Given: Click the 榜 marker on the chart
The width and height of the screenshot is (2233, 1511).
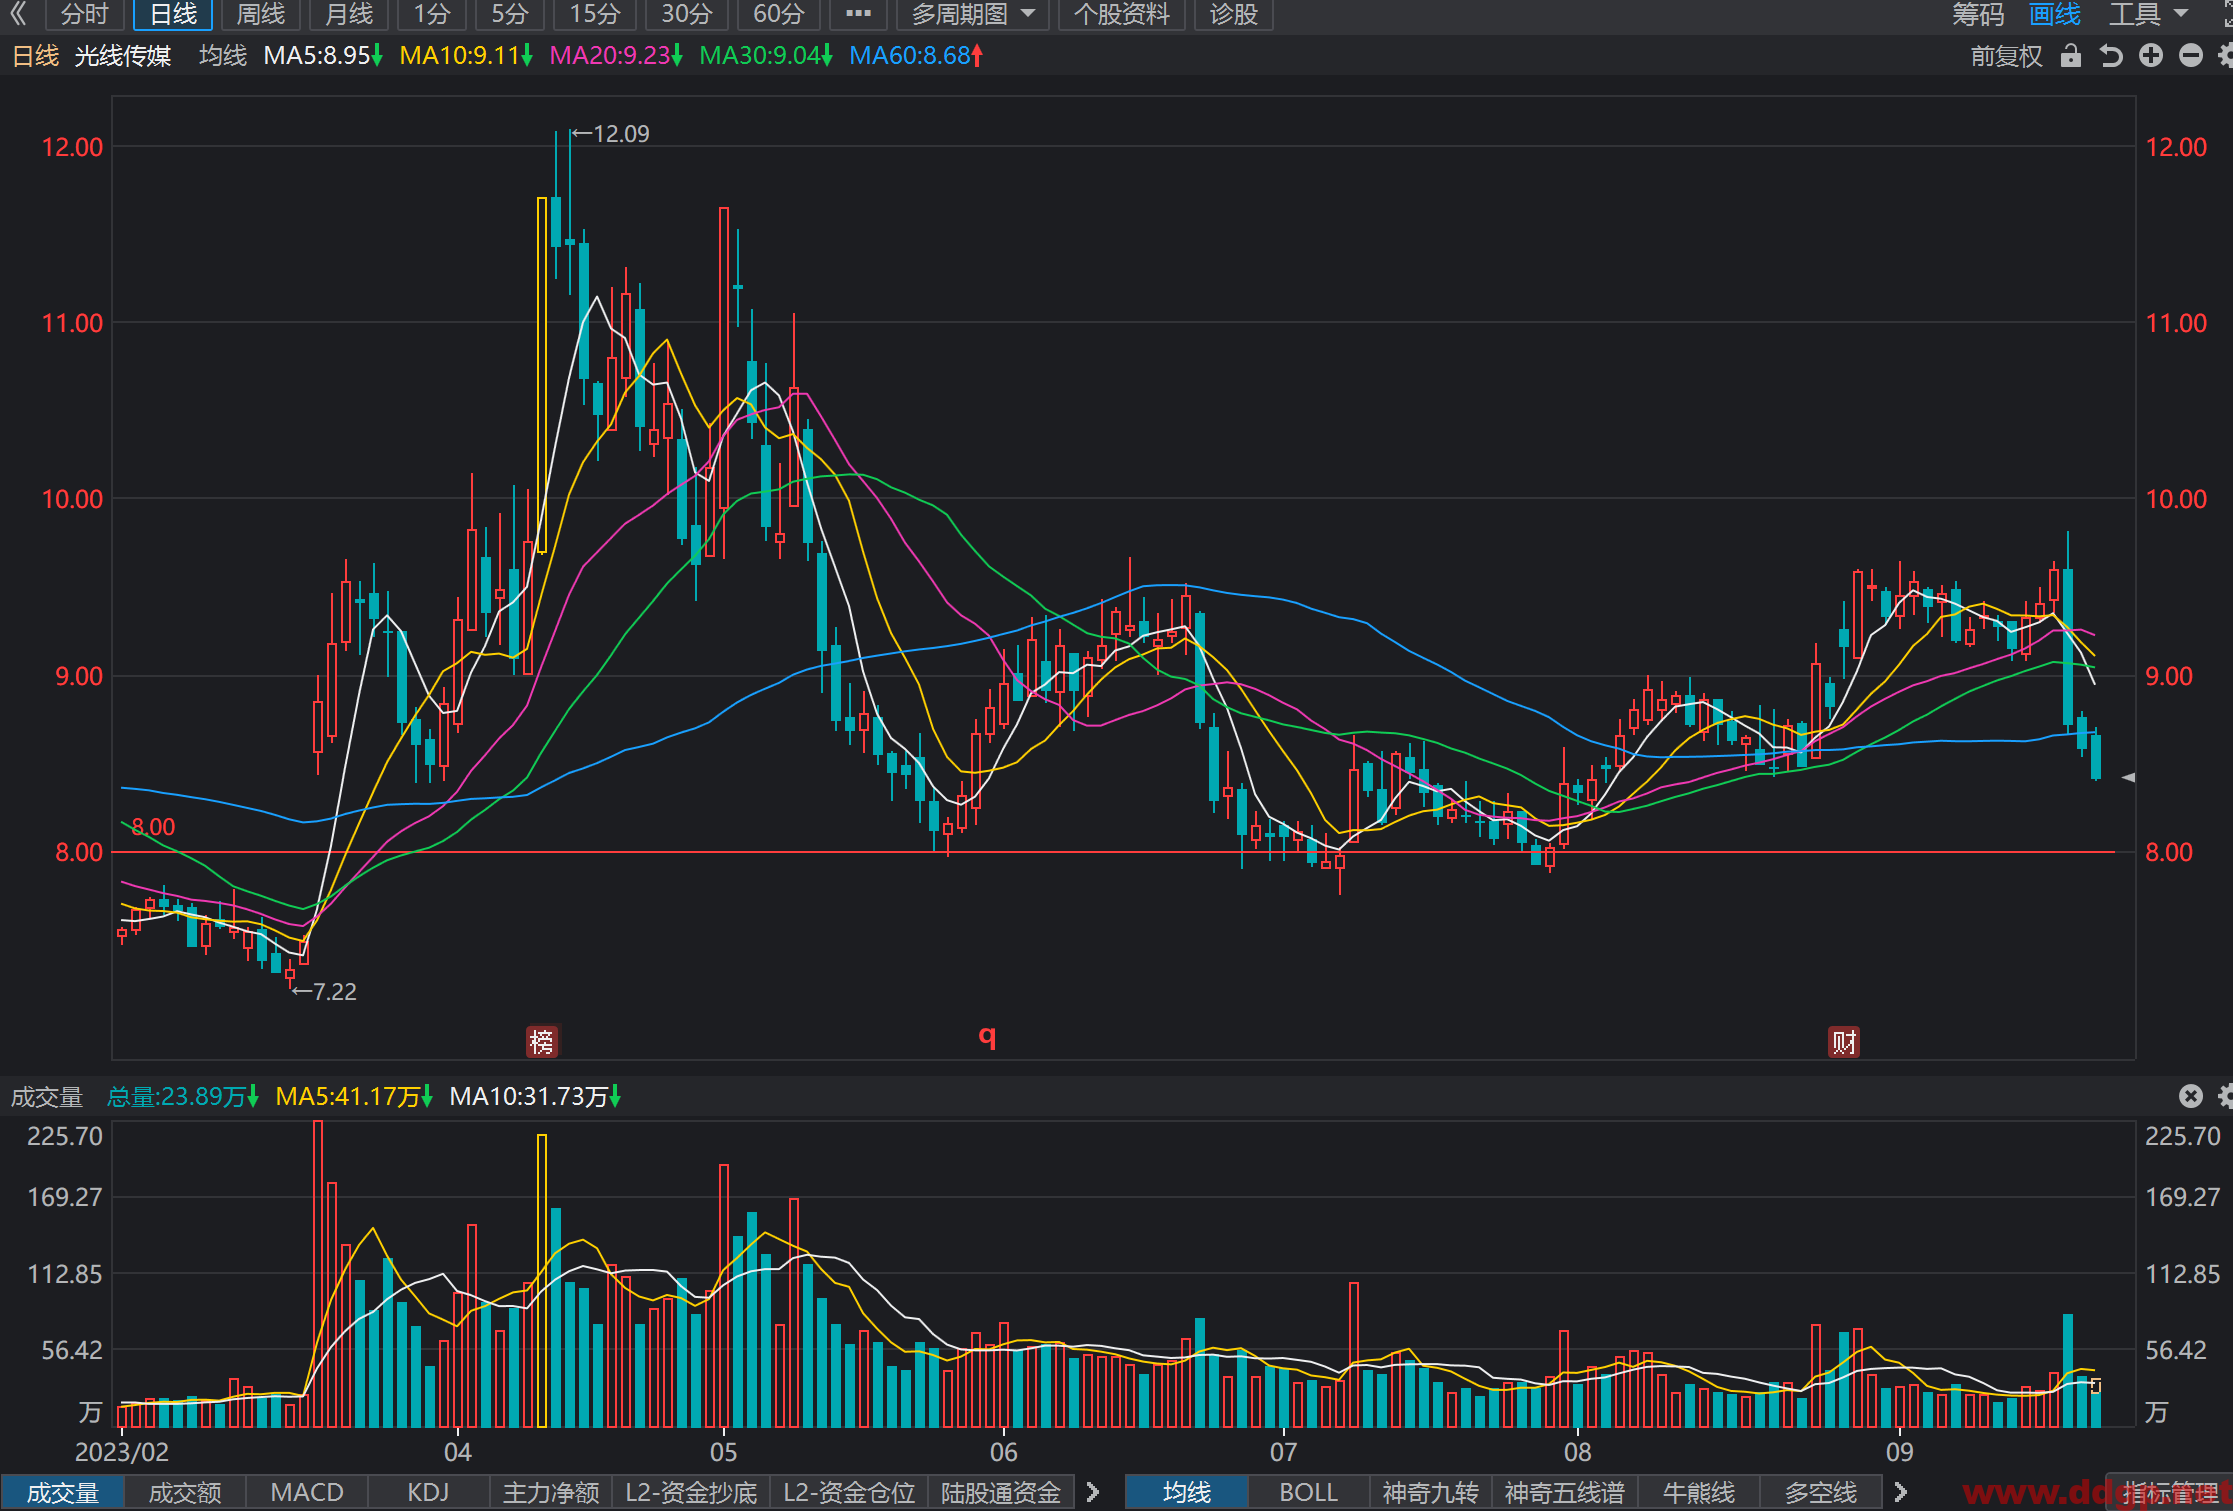Looking at the screenshot, I should pyautogui.click(x=542, y=1042).
